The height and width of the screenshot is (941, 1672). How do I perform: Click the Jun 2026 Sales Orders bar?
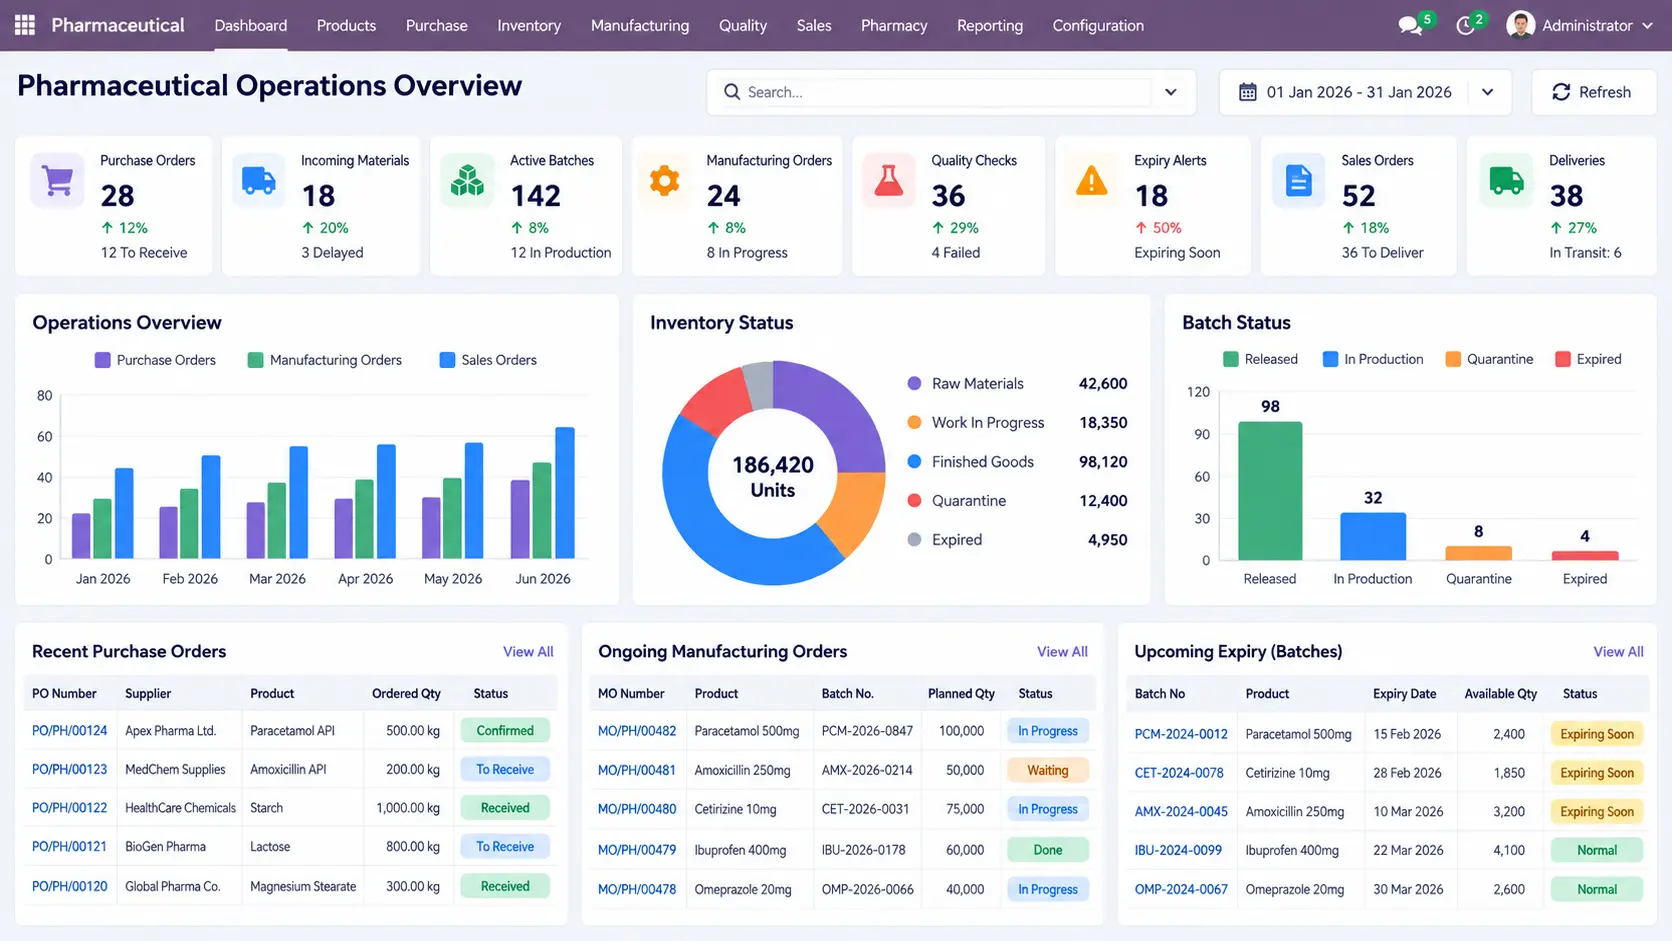coord(565,493)
